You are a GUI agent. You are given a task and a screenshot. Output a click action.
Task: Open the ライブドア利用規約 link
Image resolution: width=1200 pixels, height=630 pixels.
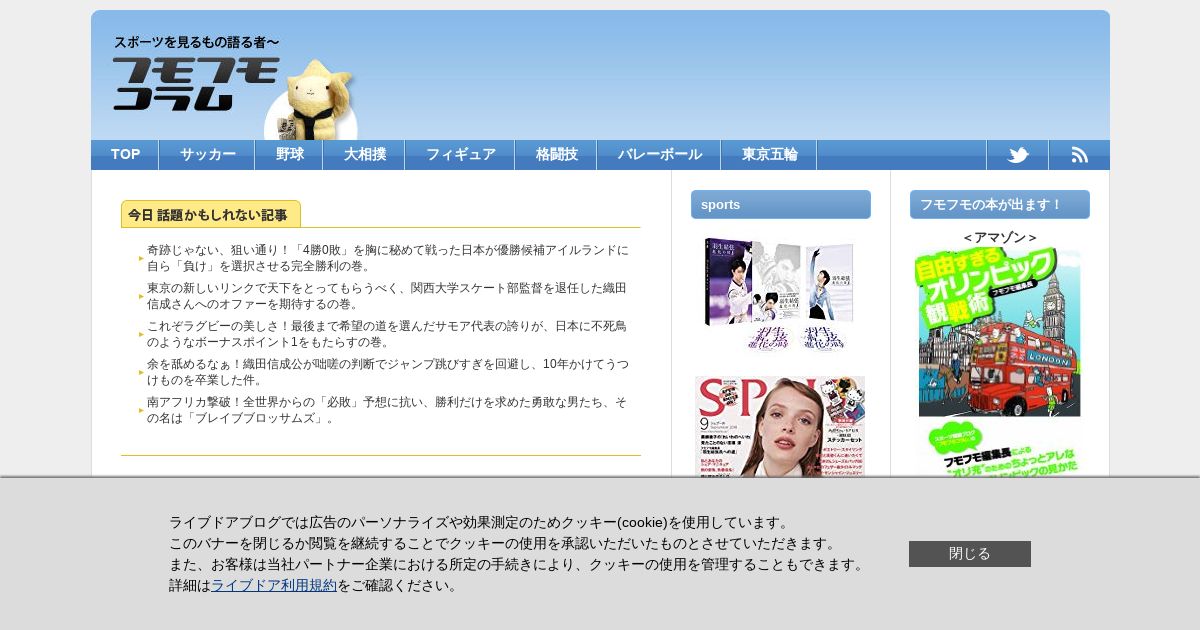tap(274, 586)
